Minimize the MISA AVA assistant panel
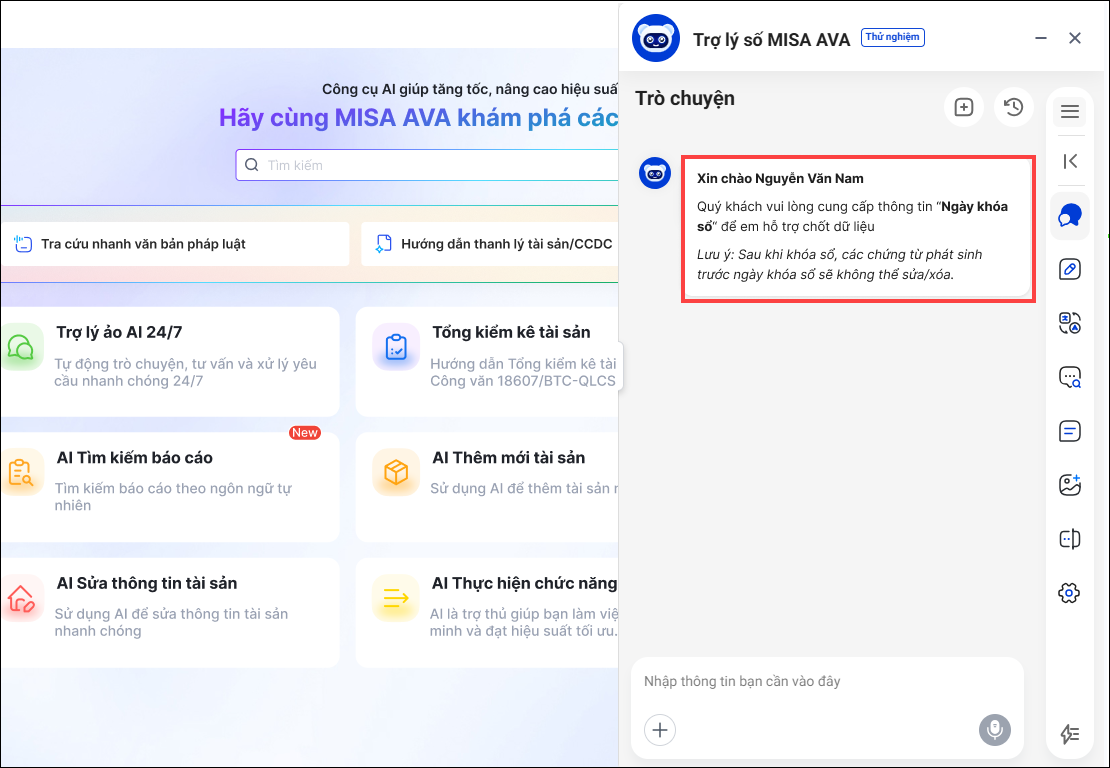The image size is (1110, 768). 1041,38
